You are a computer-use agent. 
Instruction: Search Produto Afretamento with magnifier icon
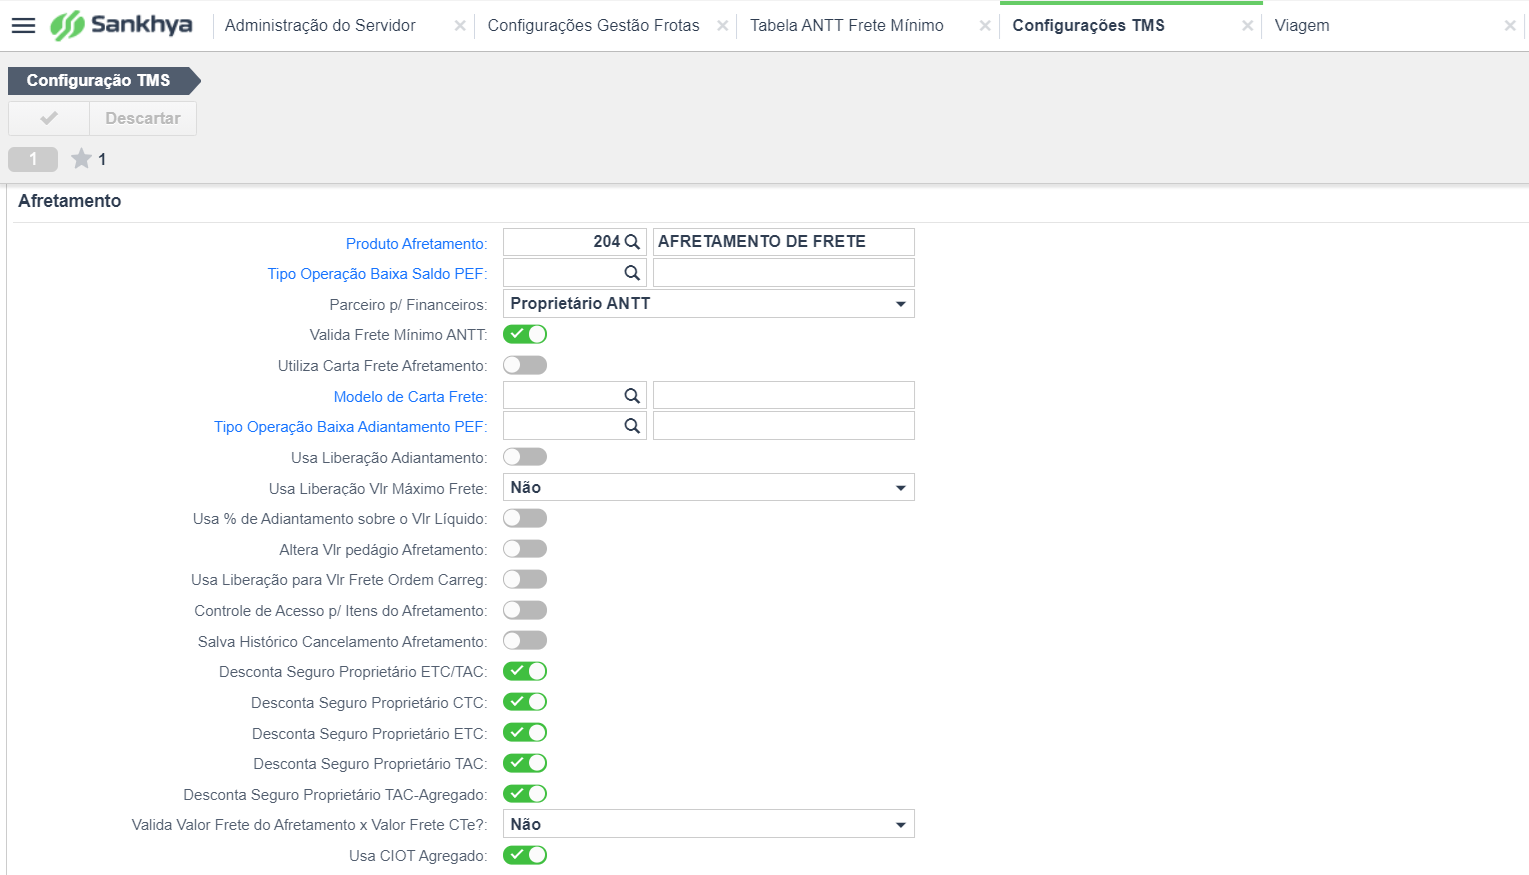pyautogui.click(x=632, y=242)
